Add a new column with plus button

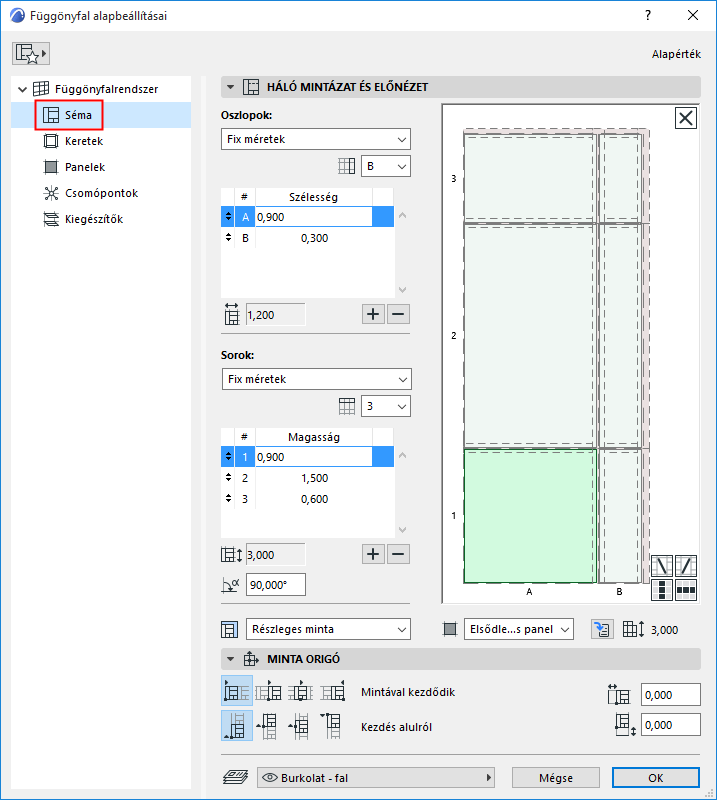click(373, 314)
